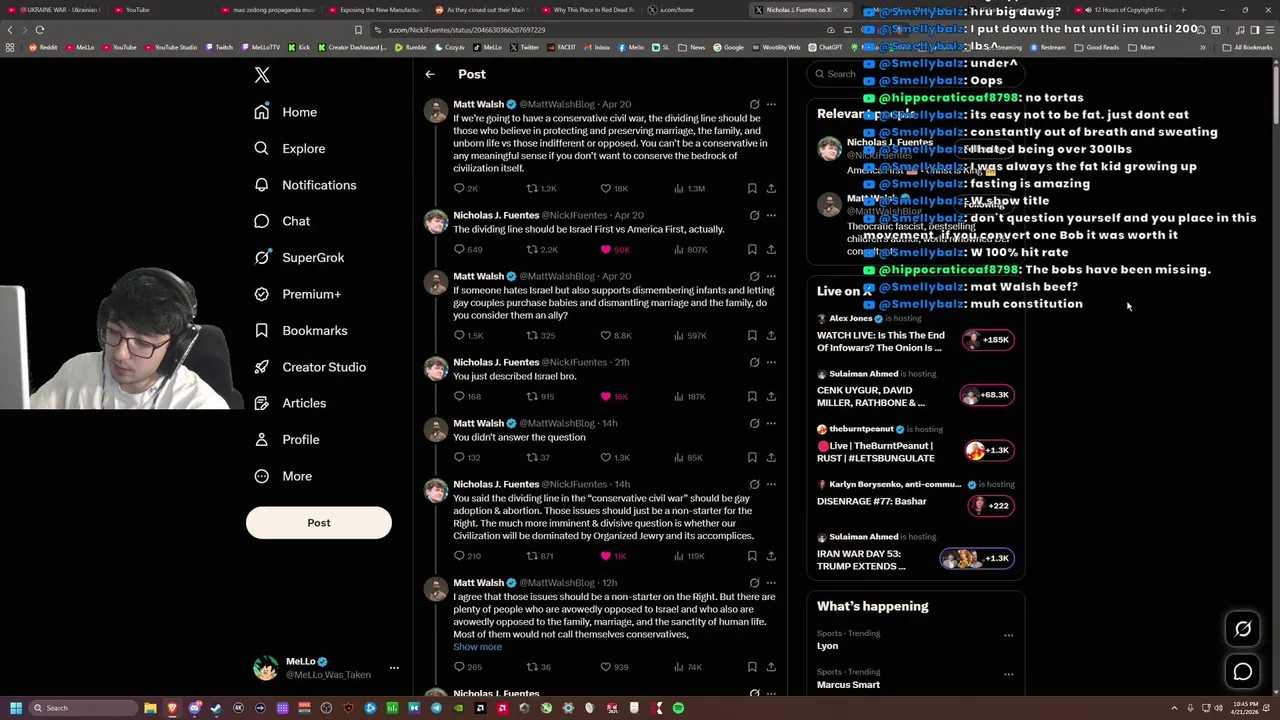Reply to the post with 210 replies
Image resolution: width=1280 pixels, height=720 pixels.
[x=467, y=555]
